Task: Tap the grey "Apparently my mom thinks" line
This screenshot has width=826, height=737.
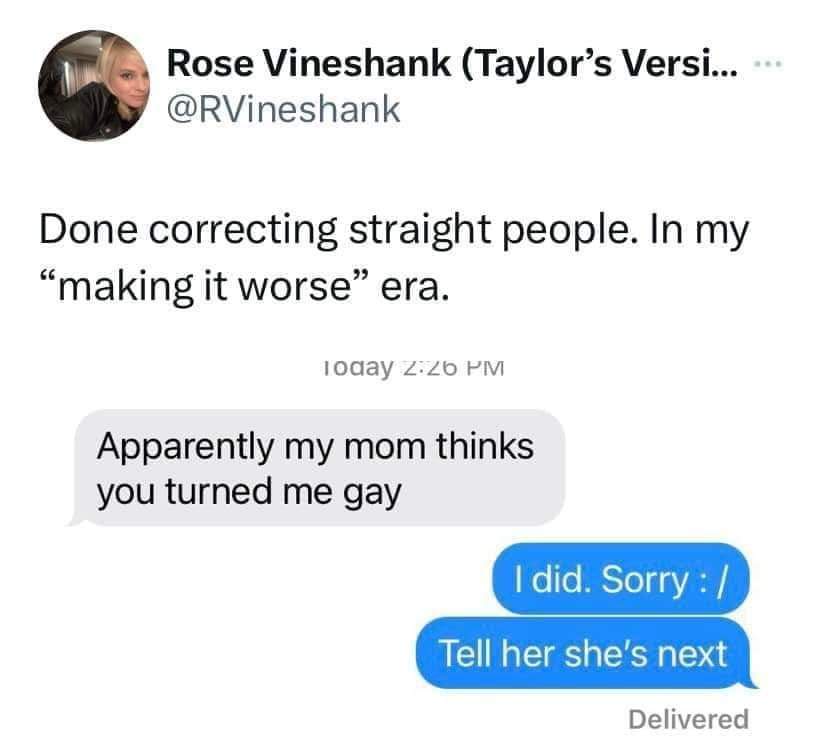Action: click(x=314, y=445)
